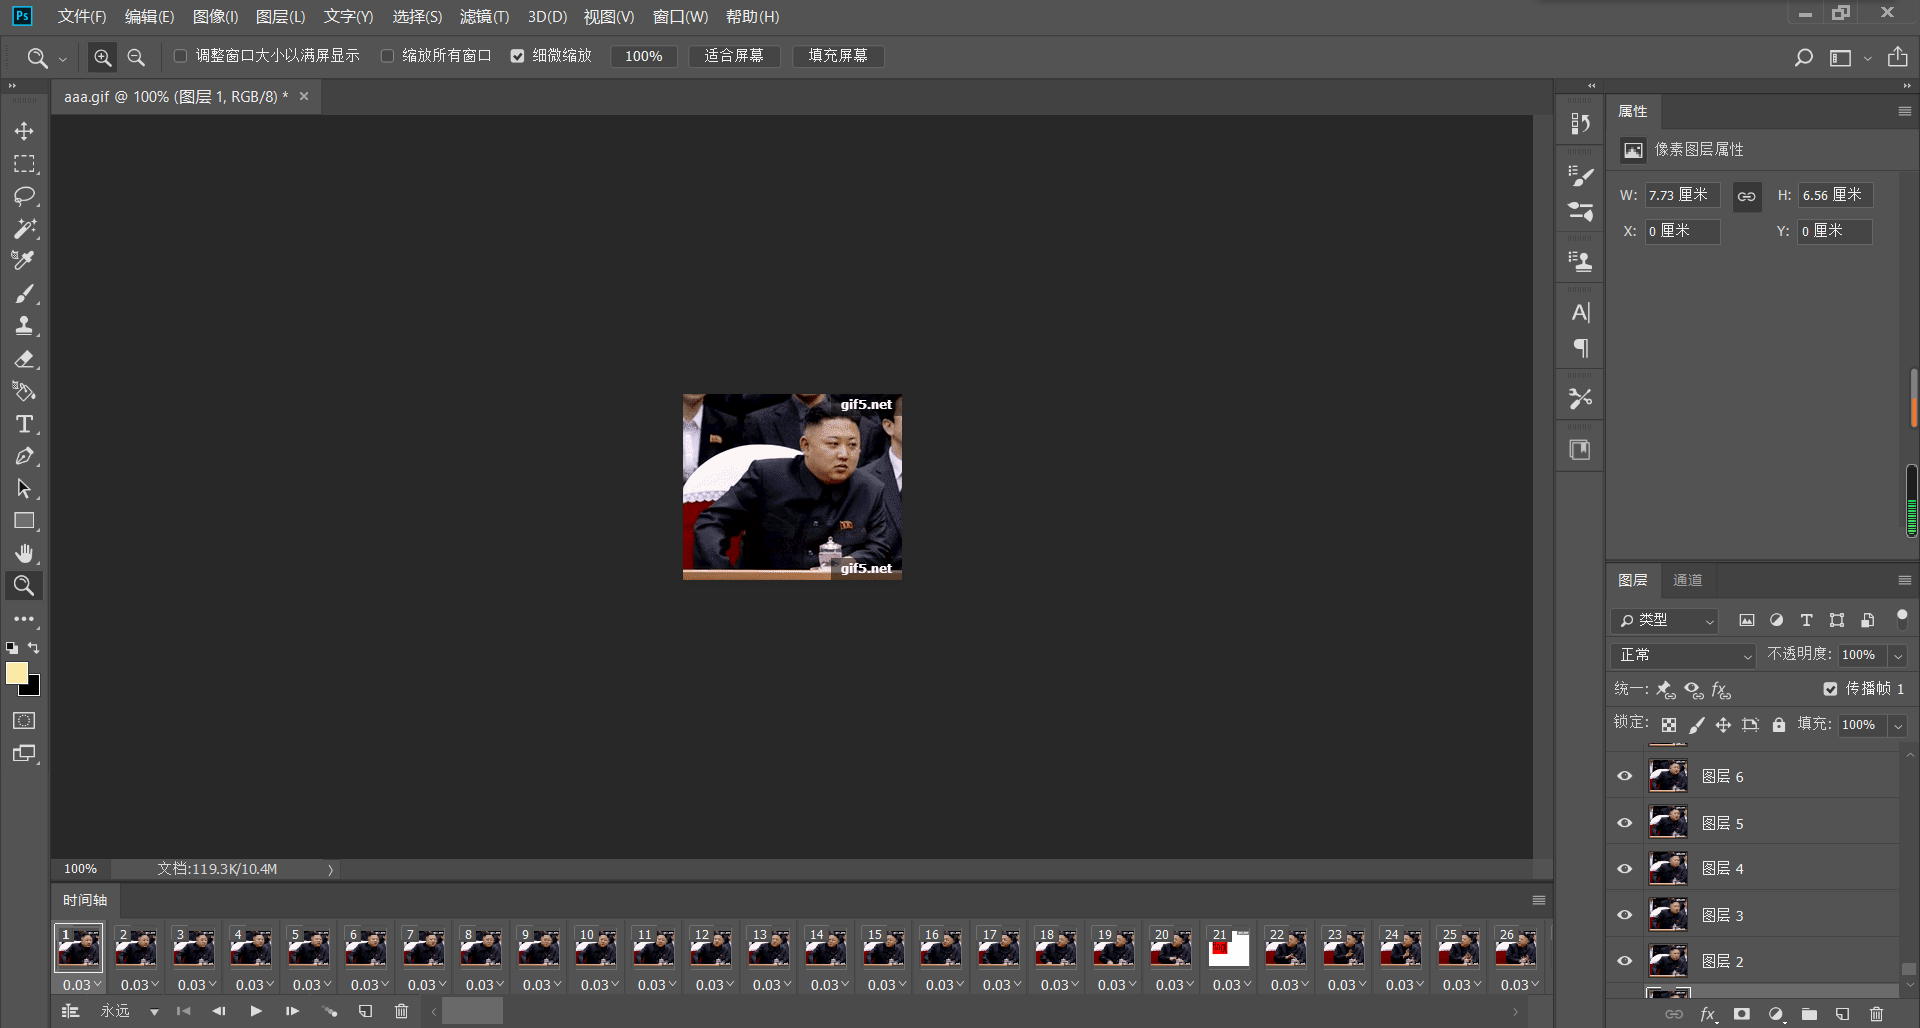Open the blend mode 正常 dropdown
The height and width of the screenshot is (1028, 1920).
pos(1685,655)
